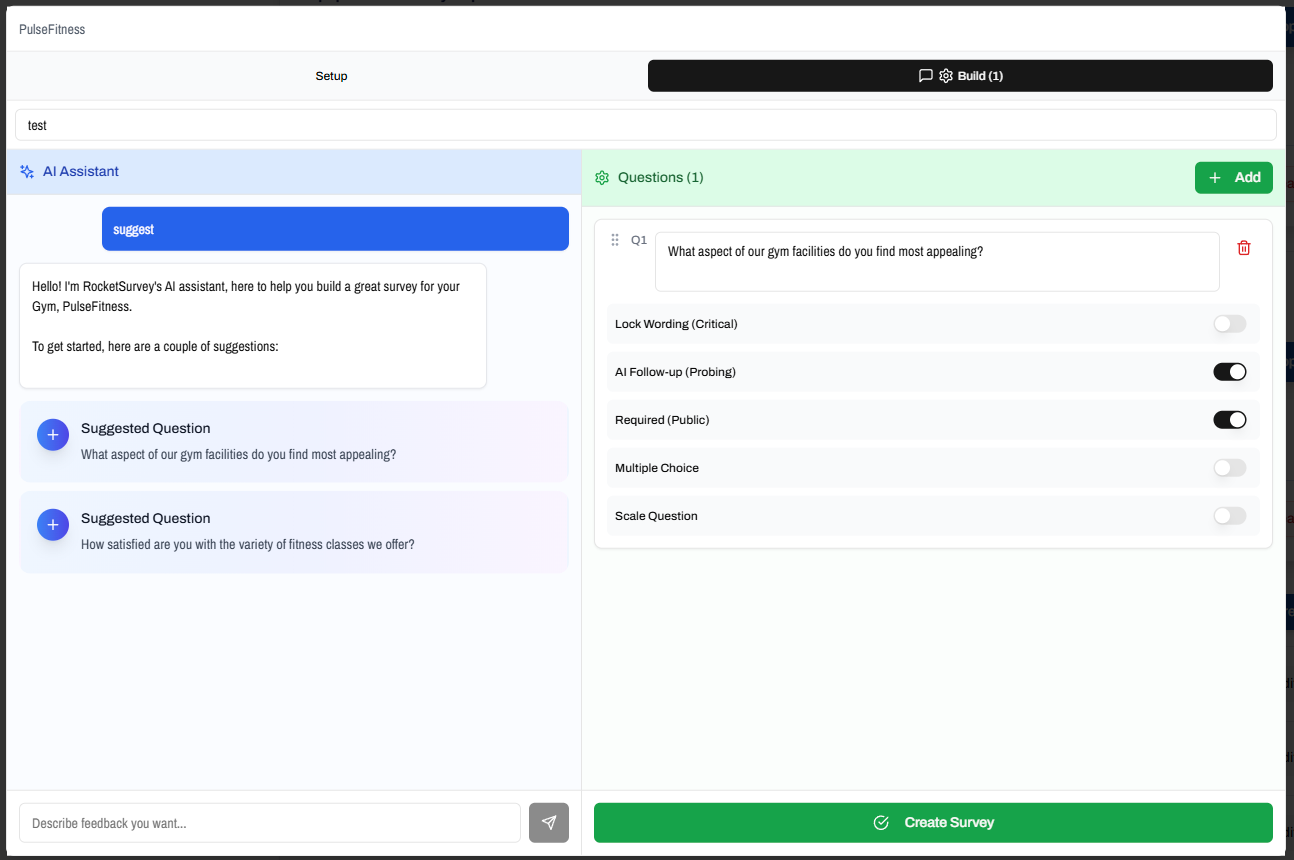Turn off the Required (Public) toggle
This screenshot has height=860, width=1294.
pyautogui.click(x=1229, y=419)
